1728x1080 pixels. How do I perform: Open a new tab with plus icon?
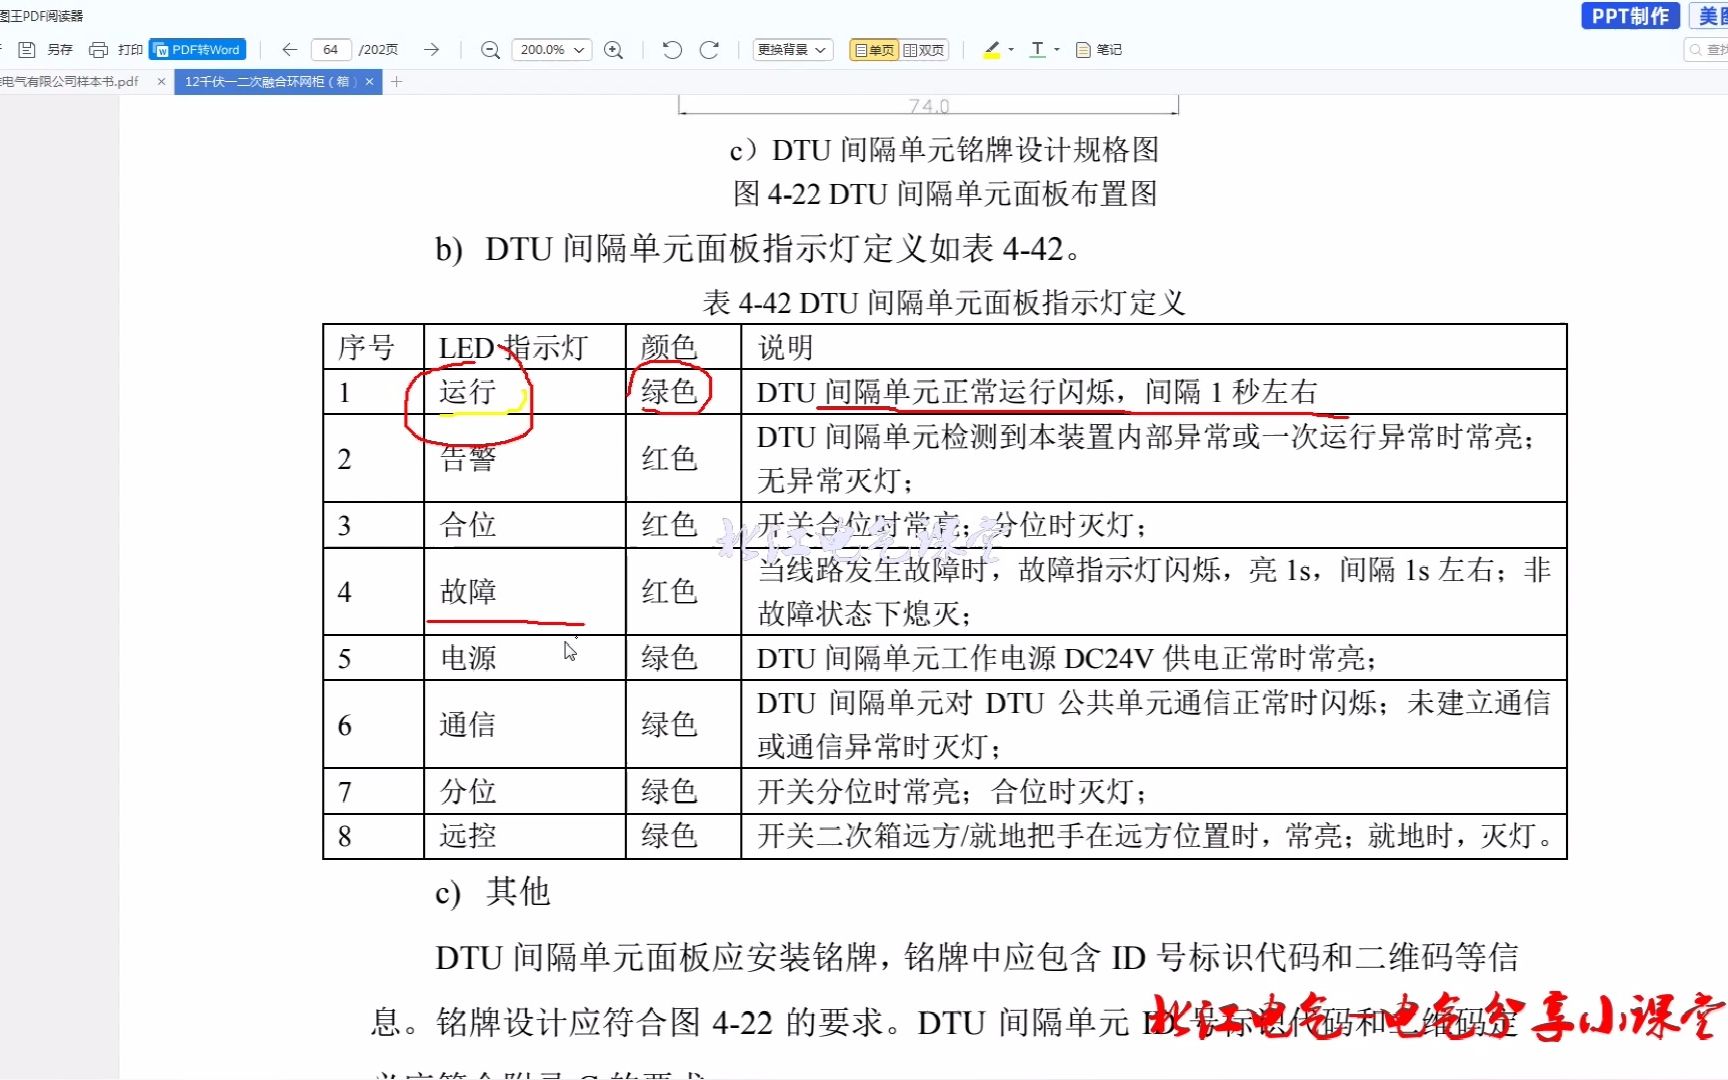[x=397, y=81]
